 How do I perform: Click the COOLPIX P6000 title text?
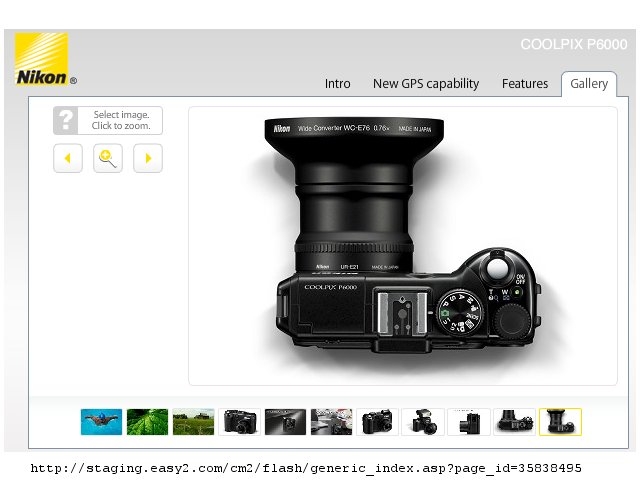(x=574, y=44)
